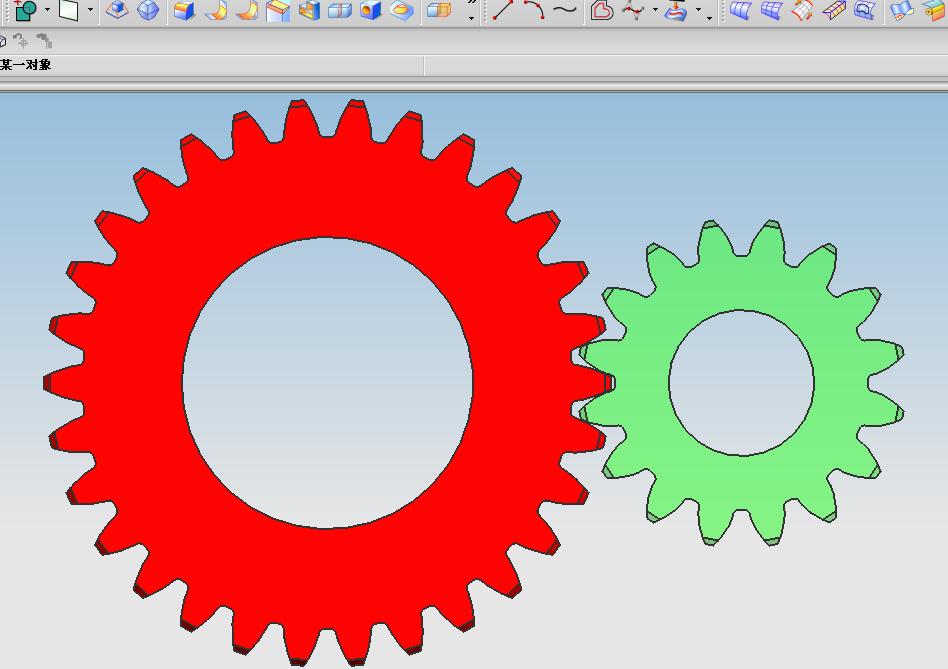Select the Chamfer block icon
The image size is (948, 669).
(278, 11)
